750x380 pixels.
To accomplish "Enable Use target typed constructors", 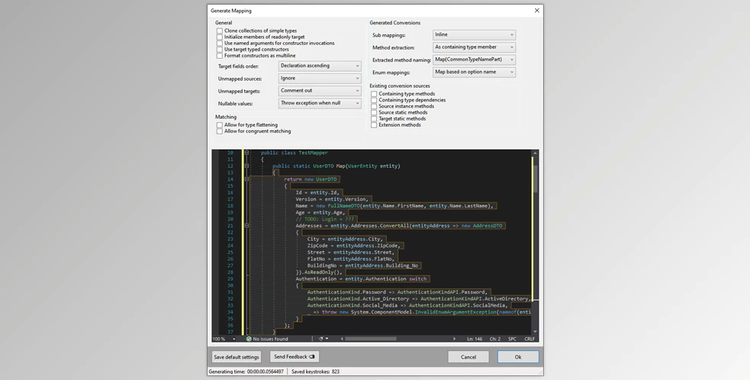I will (x=220, y=49).
